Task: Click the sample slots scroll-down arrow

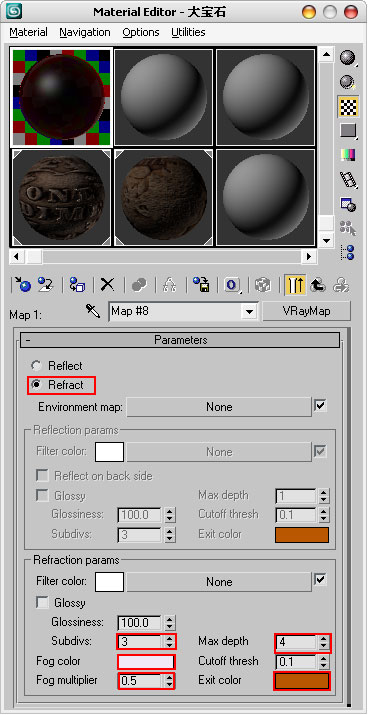Action: coord(326,240)
